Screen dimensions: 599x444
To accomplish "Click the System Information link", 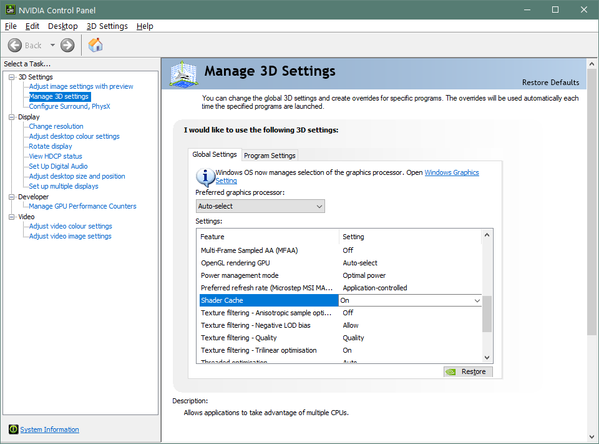I will click(50, 429).
